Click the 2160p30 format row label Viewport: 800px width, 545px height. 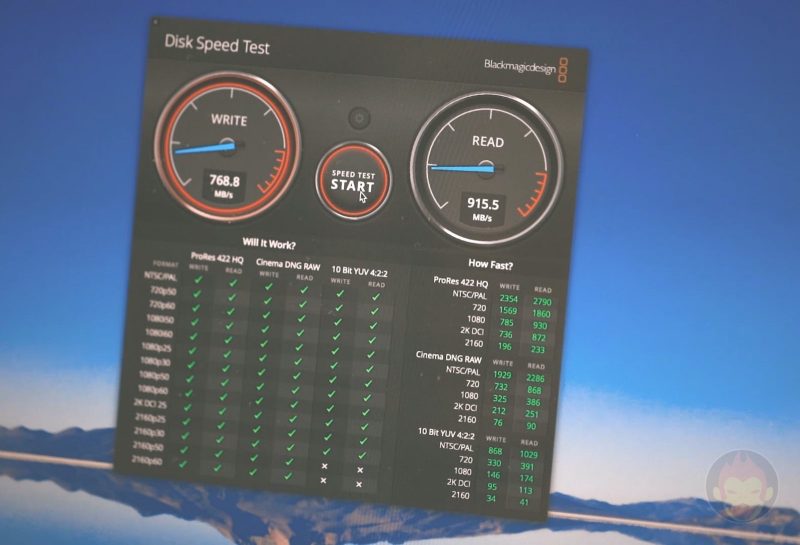click(148, 432)
